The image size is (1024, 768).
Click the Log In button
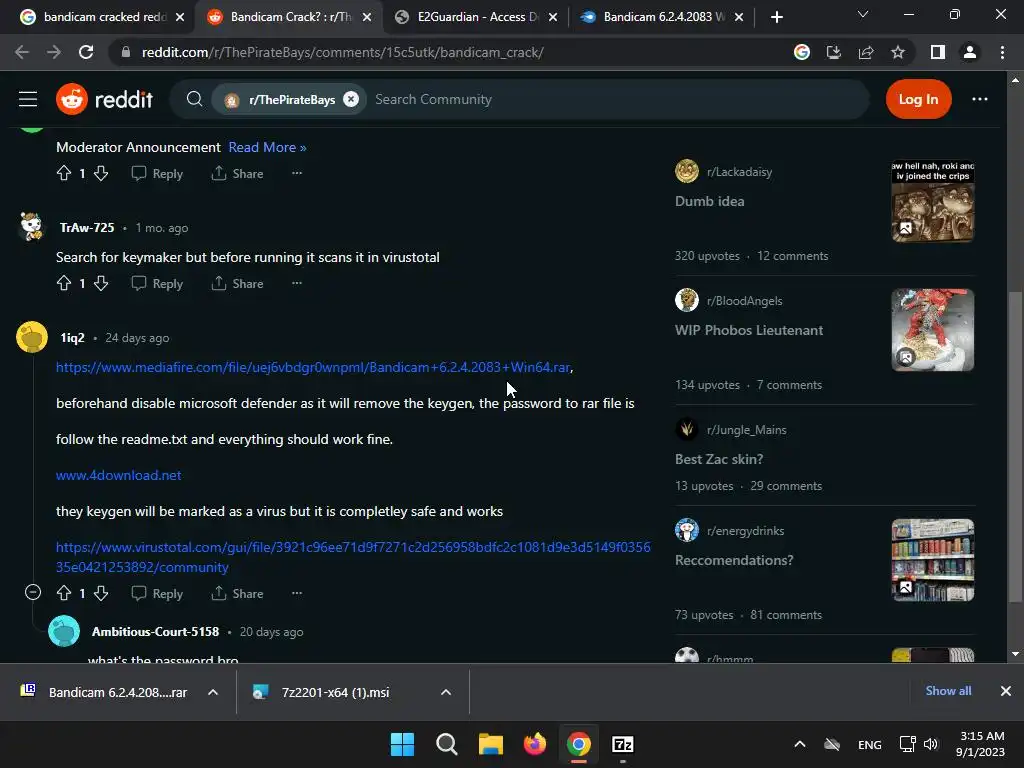[x=918, y=99]
